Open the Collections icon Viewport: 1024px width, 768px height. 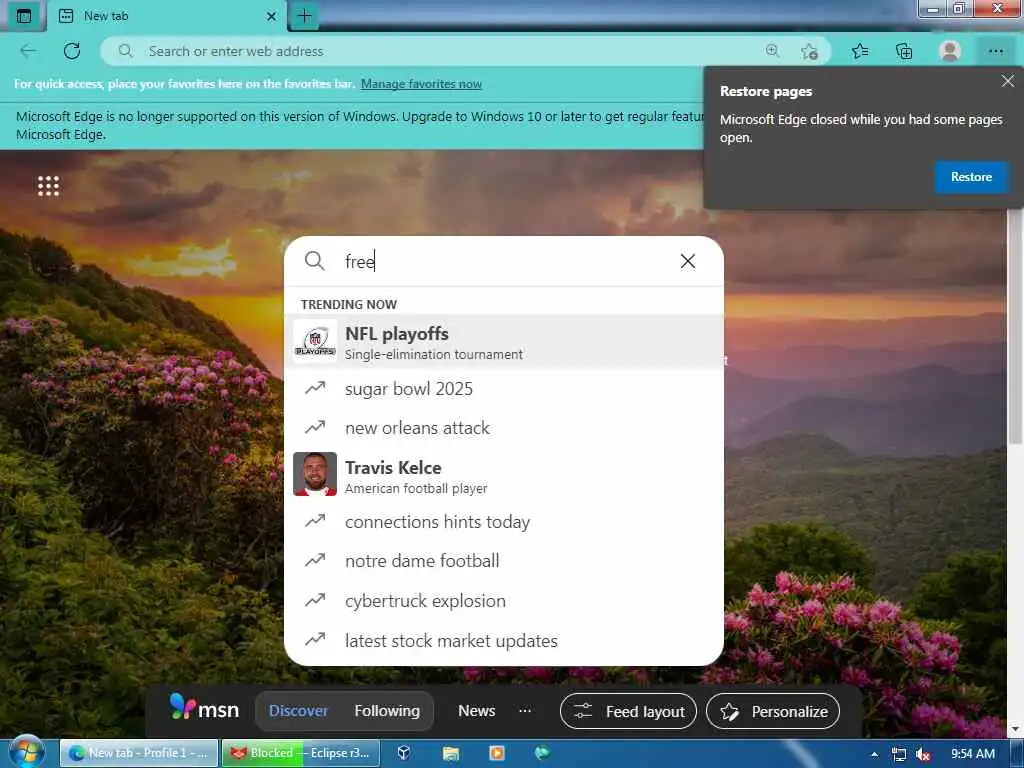pyautogui.click(x=904, y=51)
